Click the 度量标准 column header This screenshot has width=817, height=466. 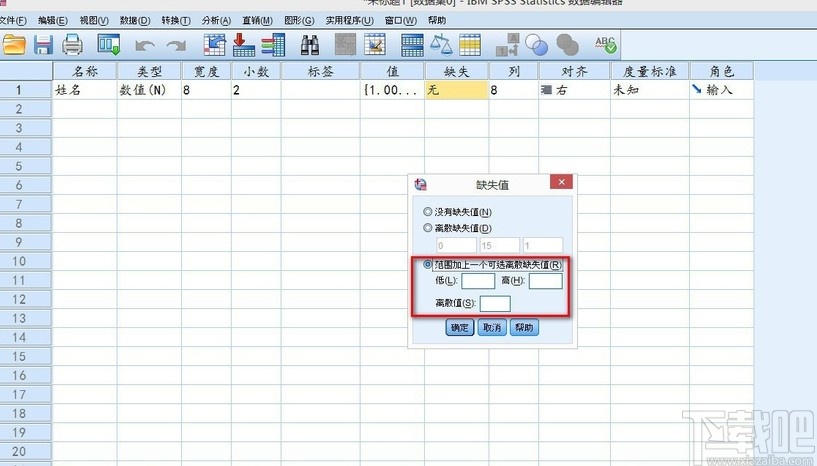coord(650,71)
